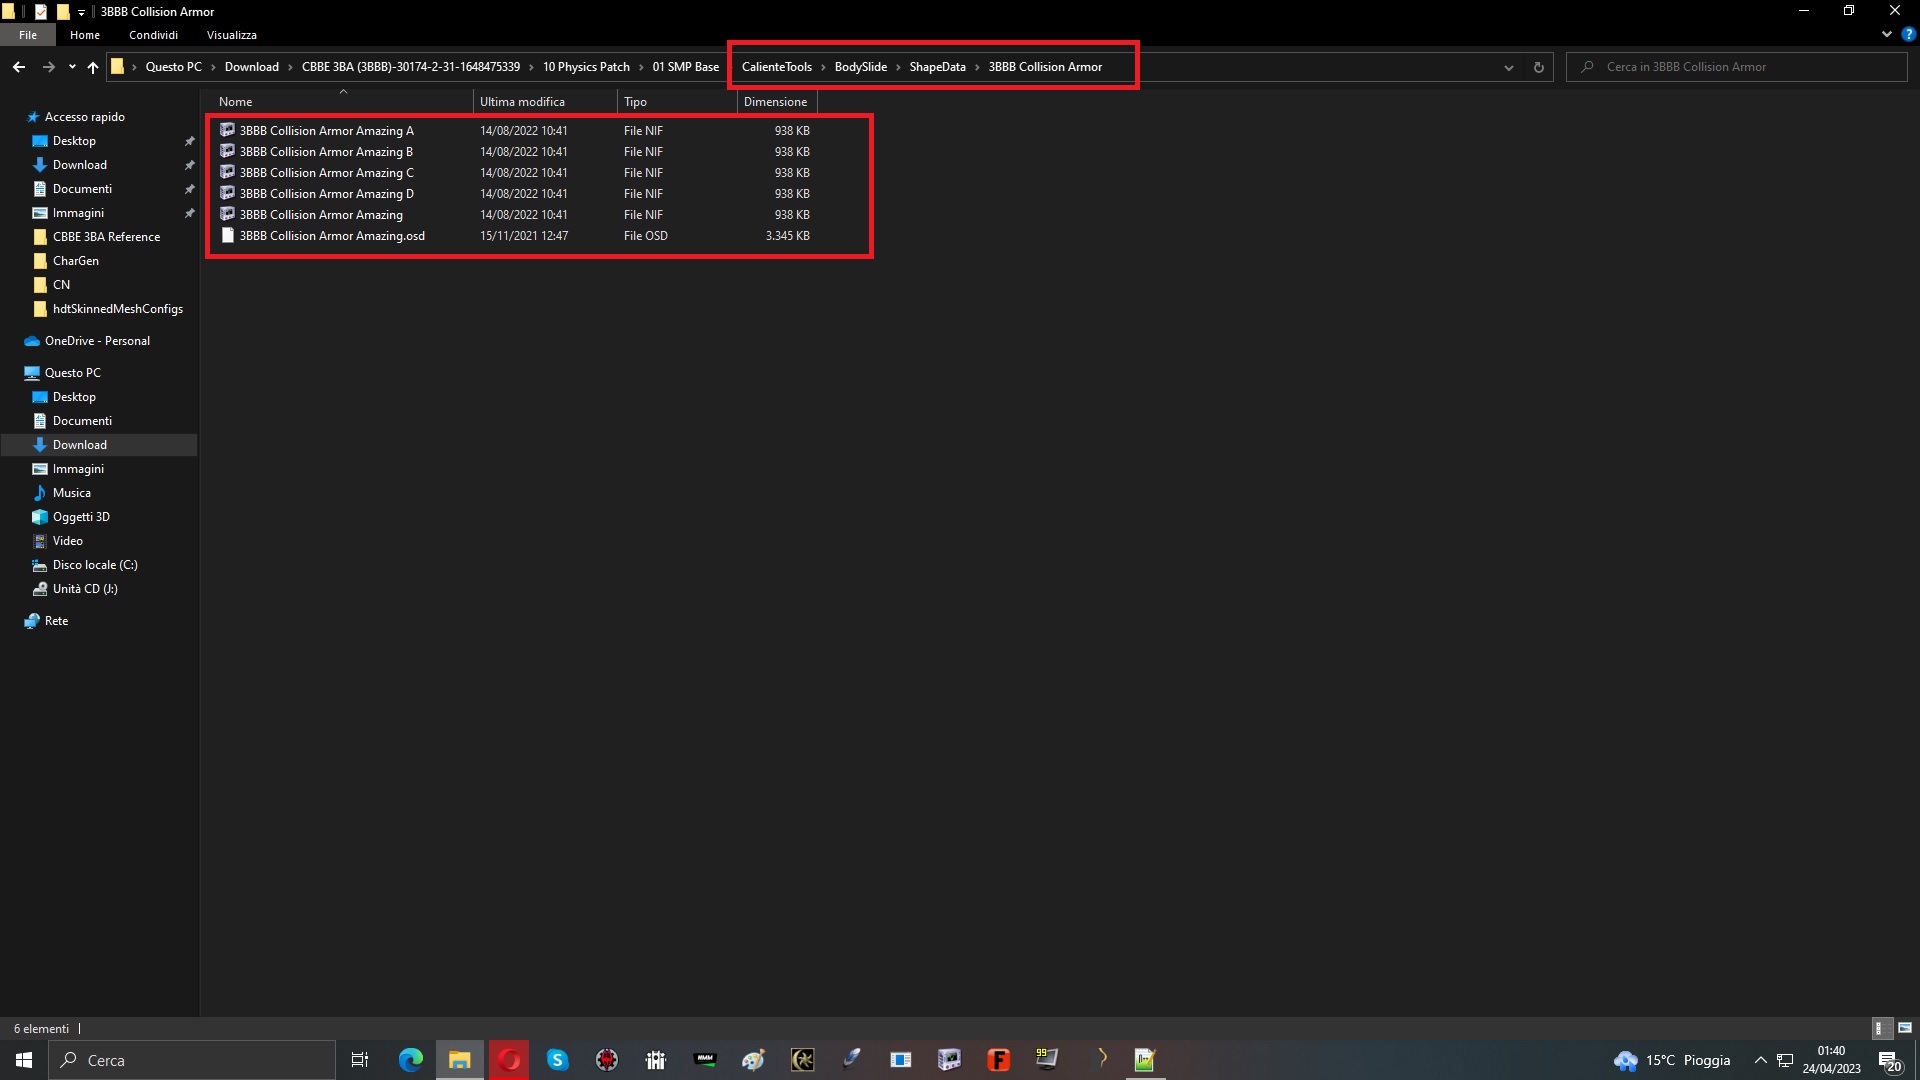Image resolution: width=1920 pixels, height=1080 pixels.
Task: Open the File menu
Action: 28,35
